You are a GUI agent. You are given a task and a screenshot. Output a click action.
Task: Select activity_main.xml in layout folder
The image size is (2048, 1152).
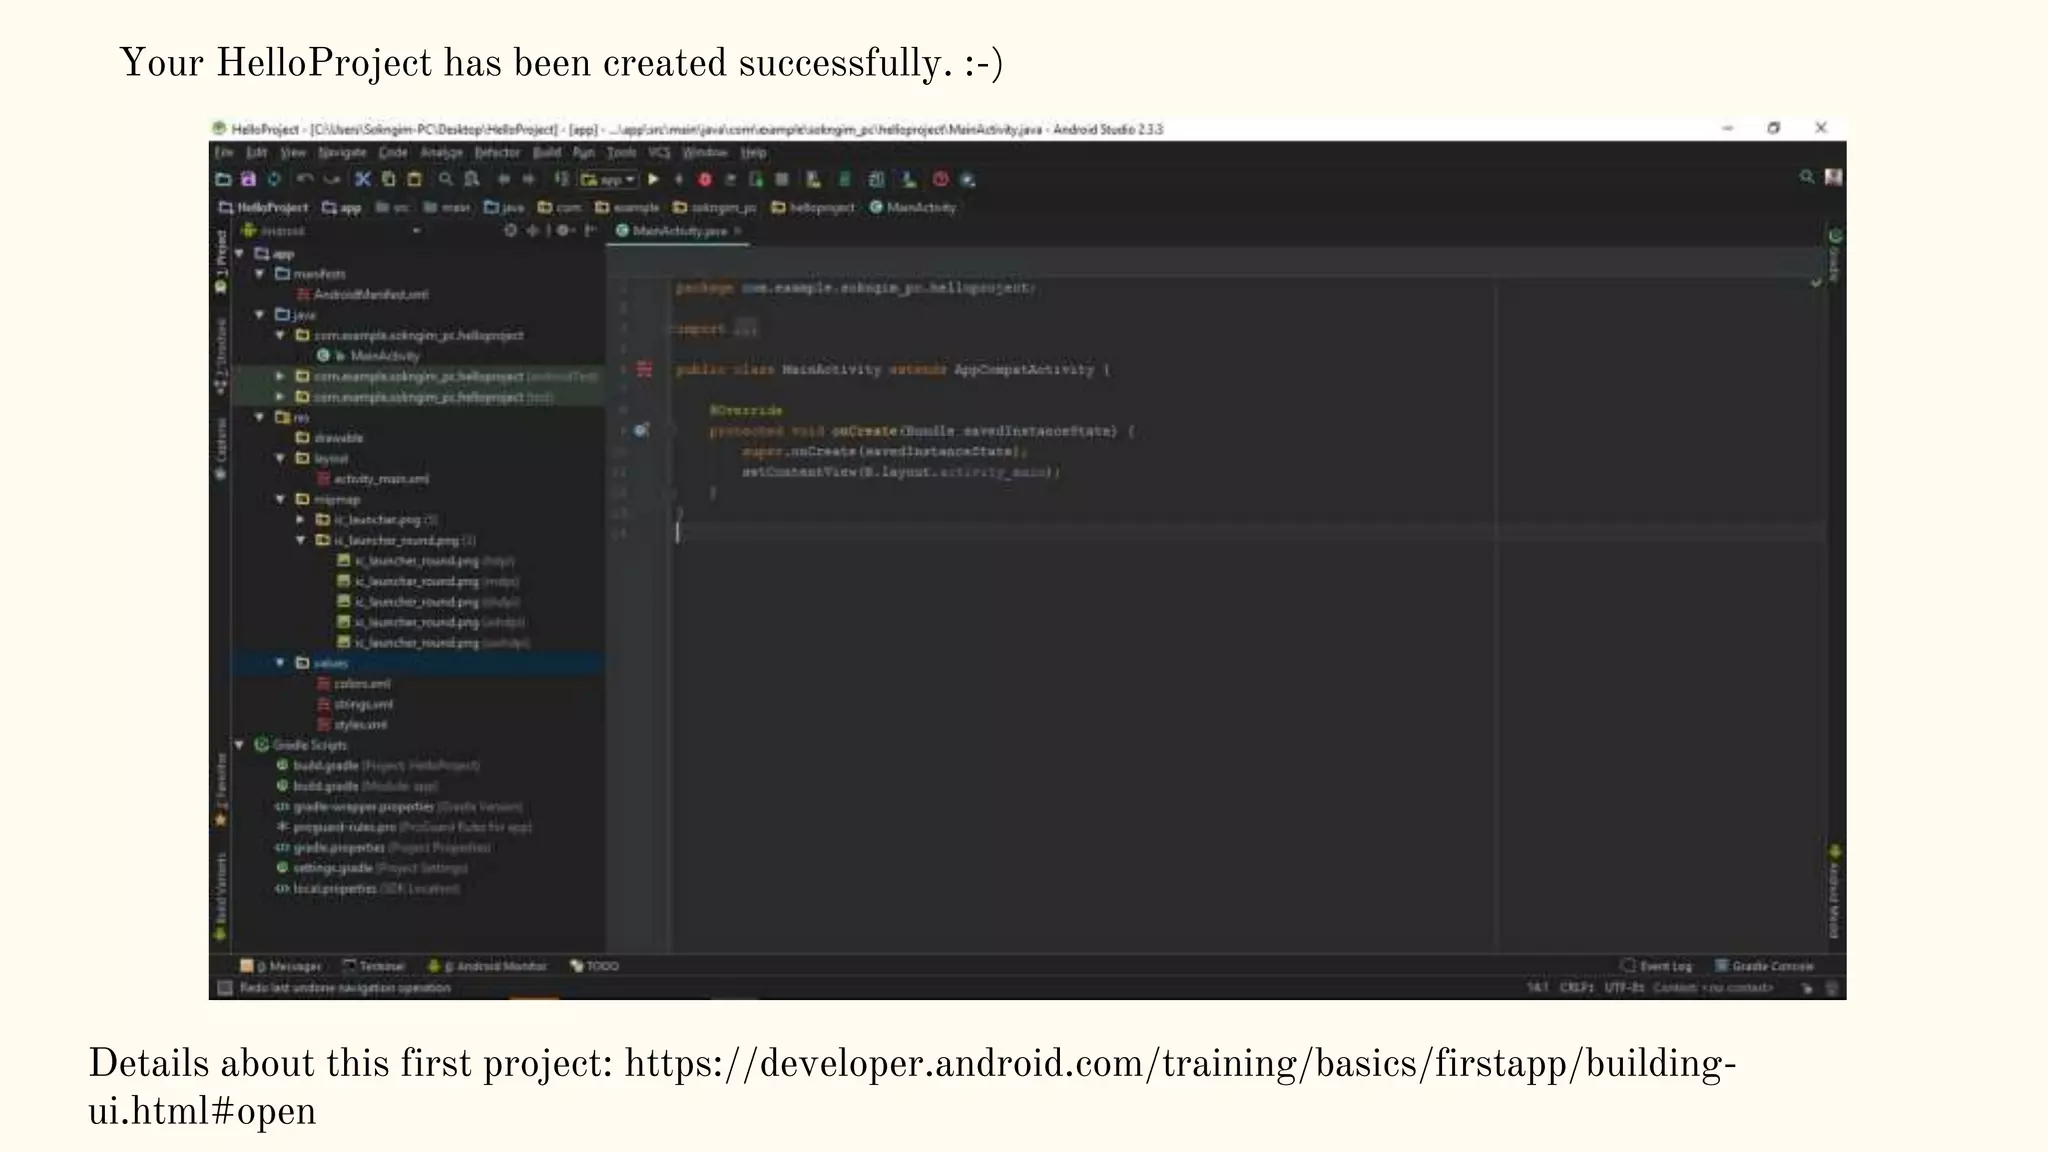coord(373,479)
